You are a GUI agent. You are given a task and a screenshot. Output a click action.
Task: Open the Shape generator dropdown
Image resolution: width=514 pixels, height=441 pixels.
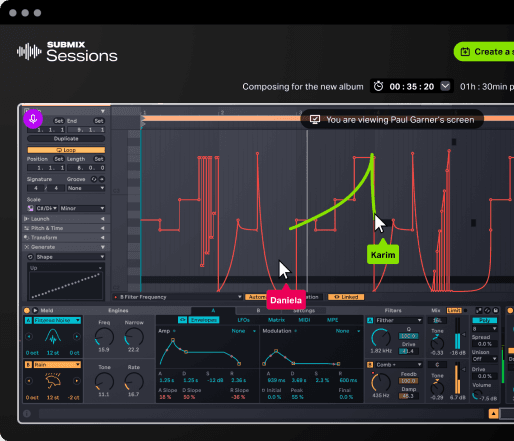[x=70, y=257]
